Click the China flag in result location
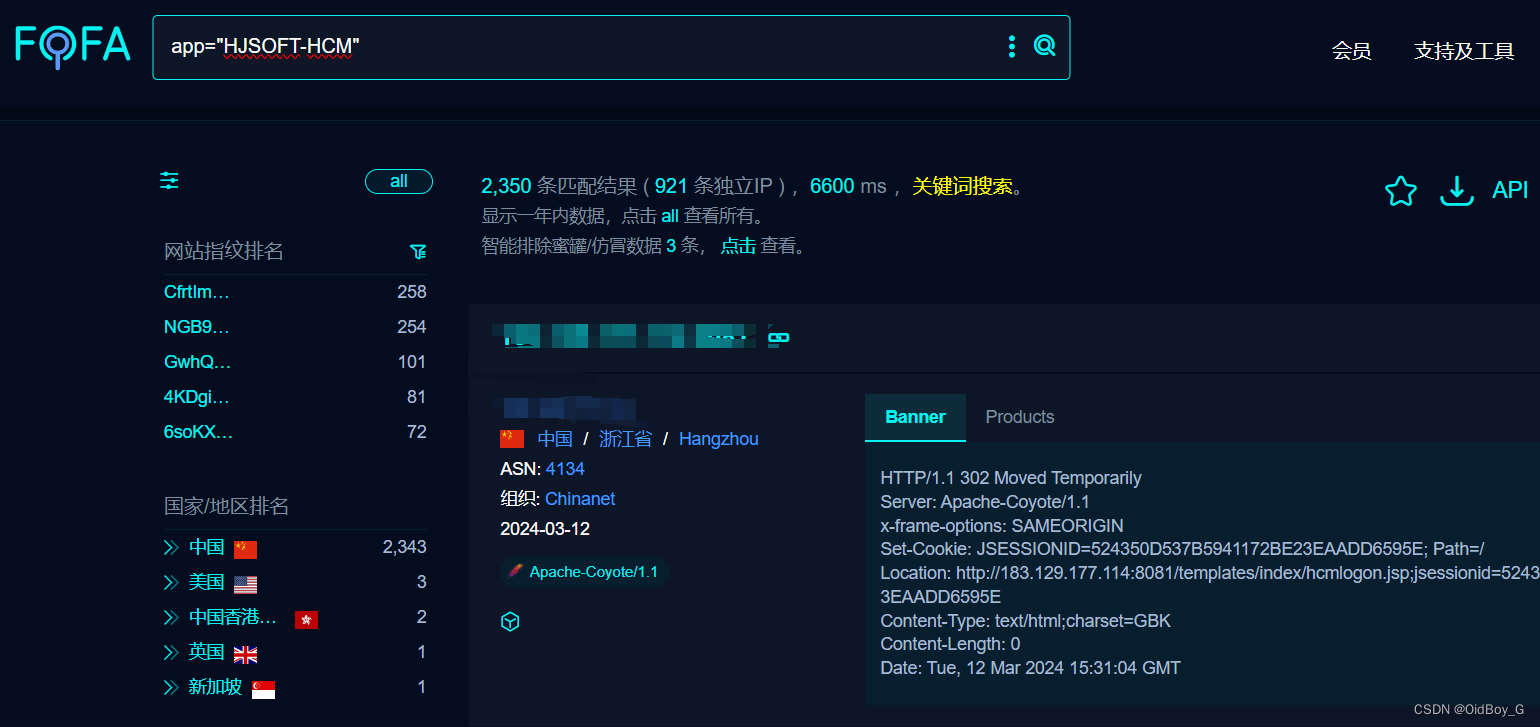 pyautogui.click(x=512, y=438)
